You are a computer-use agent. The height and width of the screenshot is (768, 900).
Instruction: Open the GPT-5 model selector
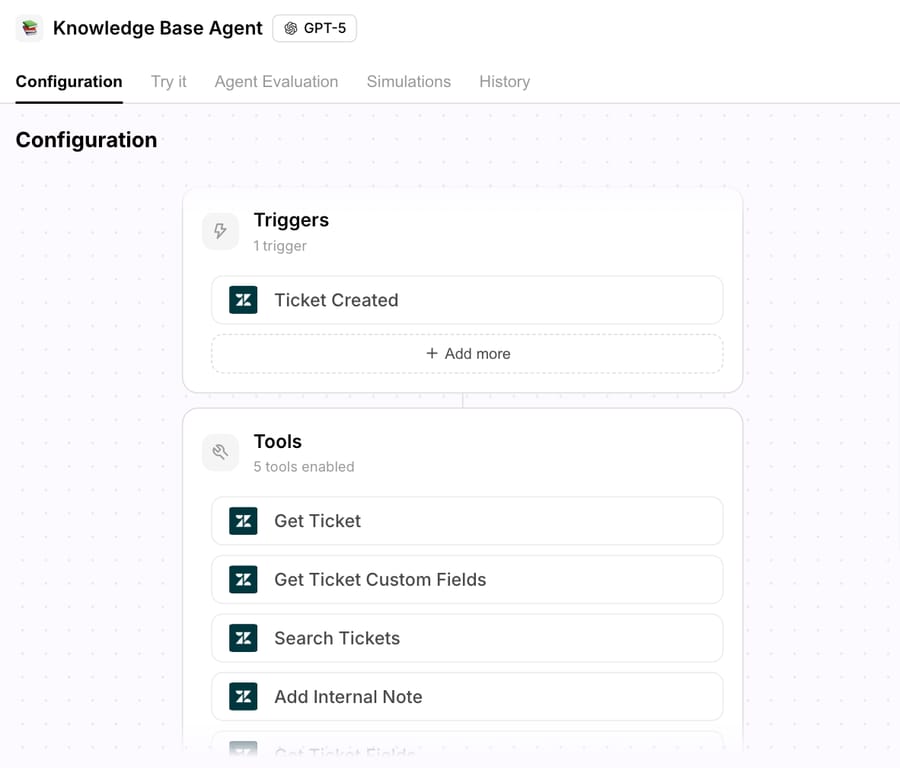315,28
